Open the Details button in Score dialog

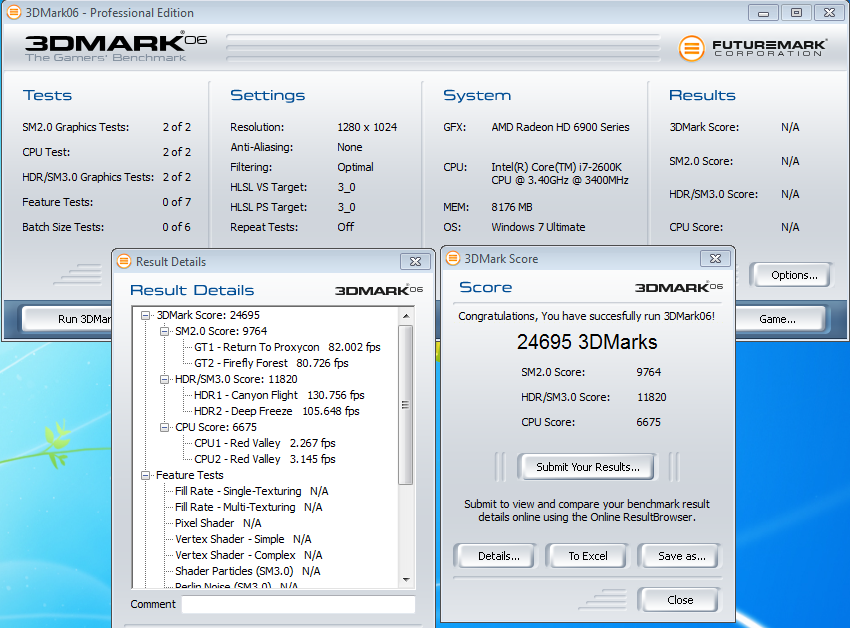(498, 556)
